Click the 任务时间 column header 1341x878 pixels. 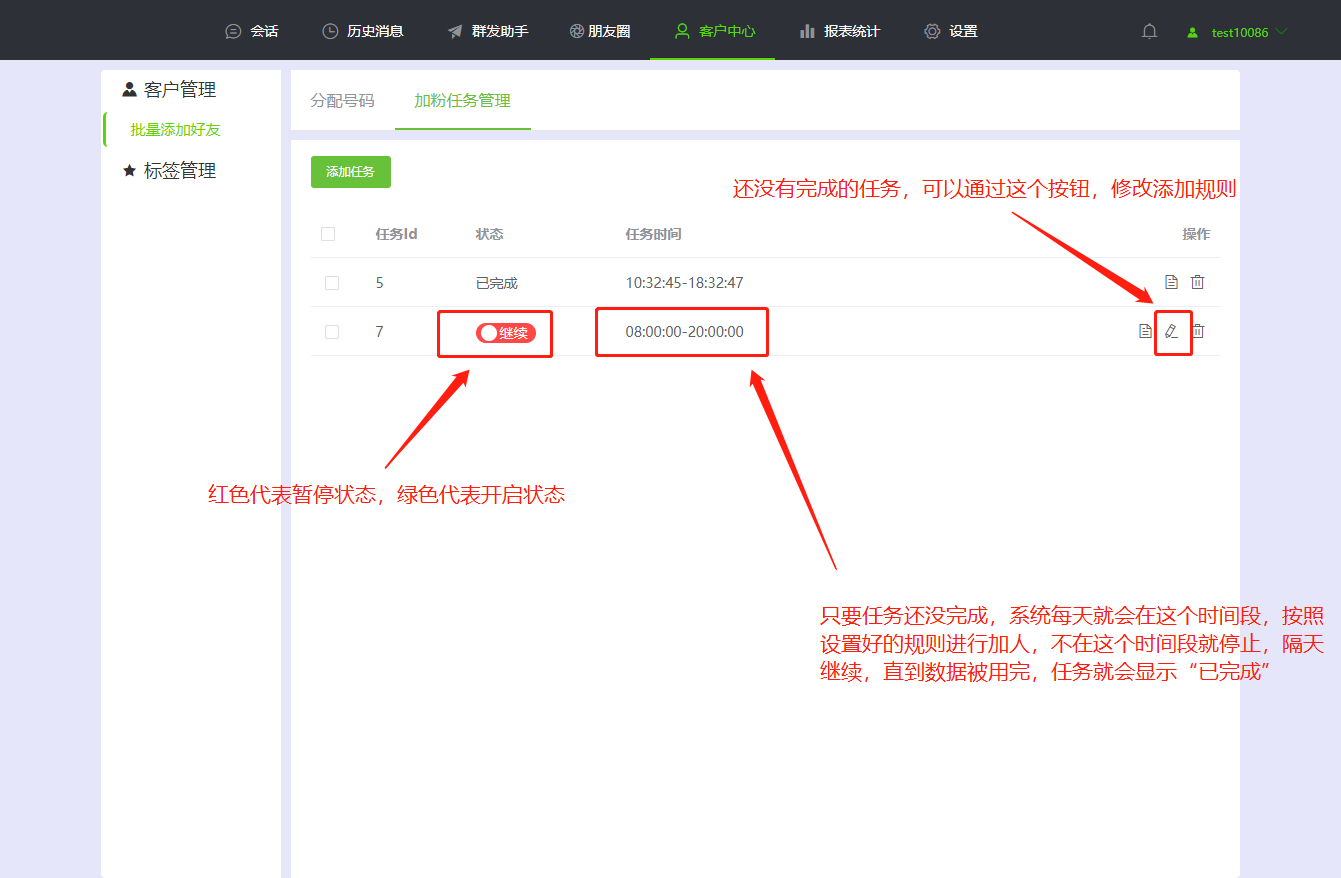coord(653,234)
